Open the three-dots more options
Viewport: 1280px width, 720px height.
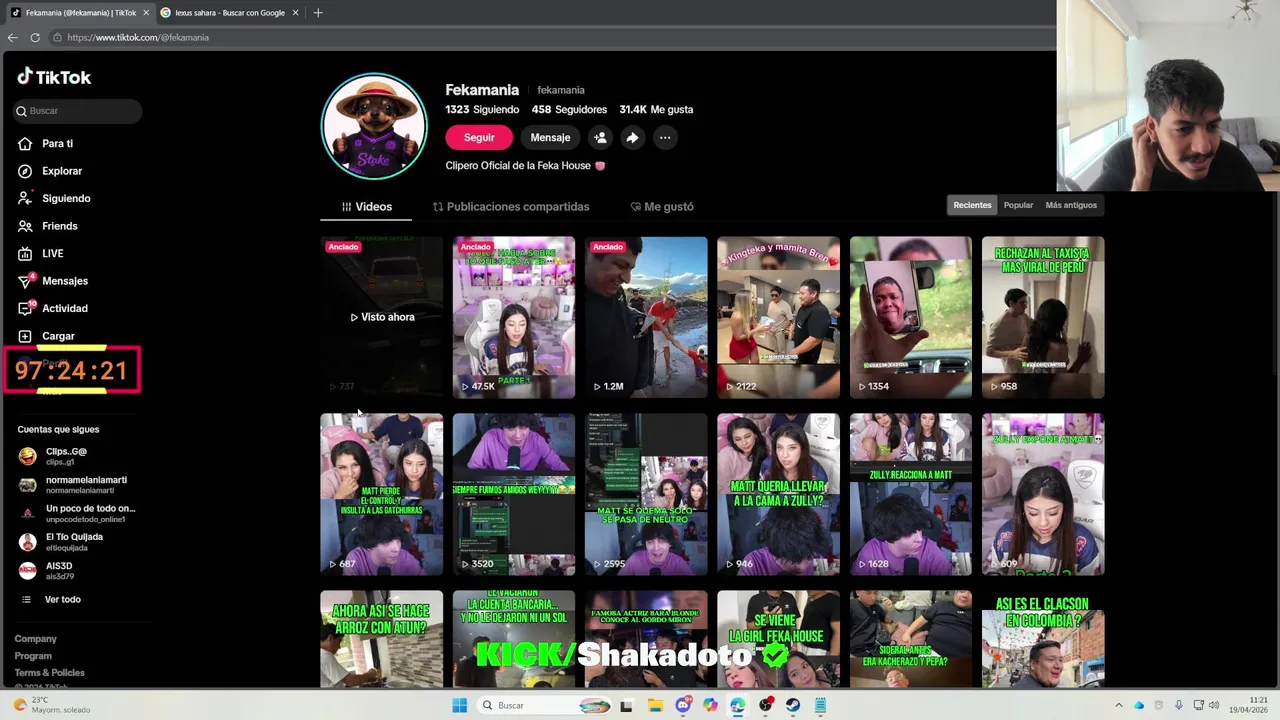point(665,138)
